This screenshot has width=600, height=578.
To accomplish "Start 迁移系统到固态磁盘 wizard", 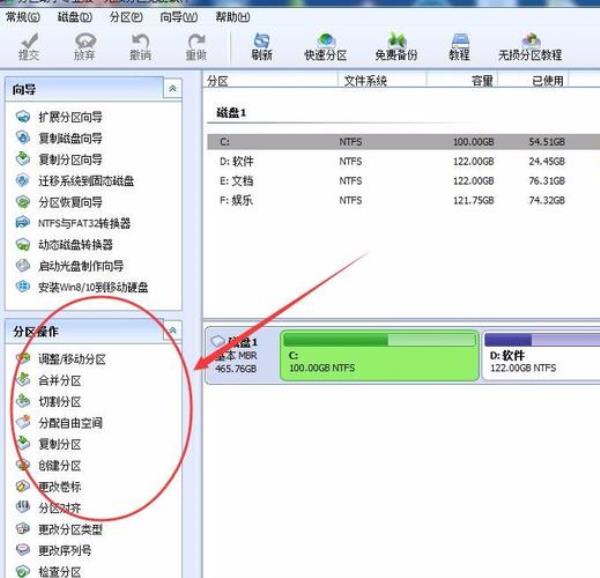I will pos(75,181).
